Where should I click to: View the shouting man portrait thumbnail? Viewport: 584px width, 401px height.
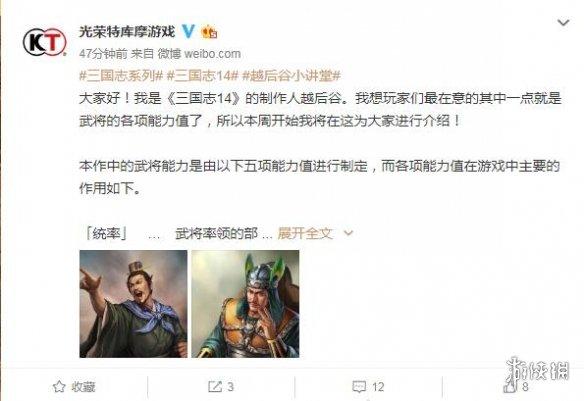tap(133, 304)
